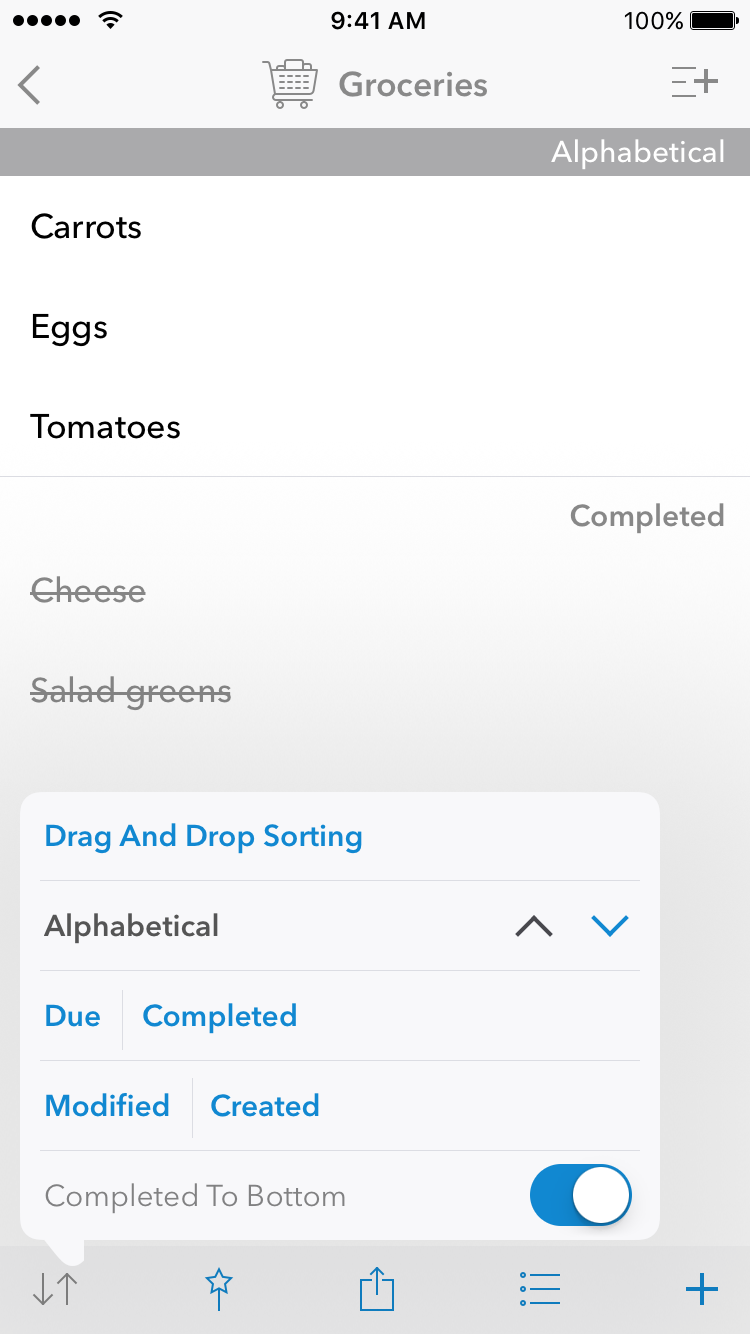Open the share icon in bottom toolbar
This screenshot has height=1334, width=750.
(x=377, y=1289)
